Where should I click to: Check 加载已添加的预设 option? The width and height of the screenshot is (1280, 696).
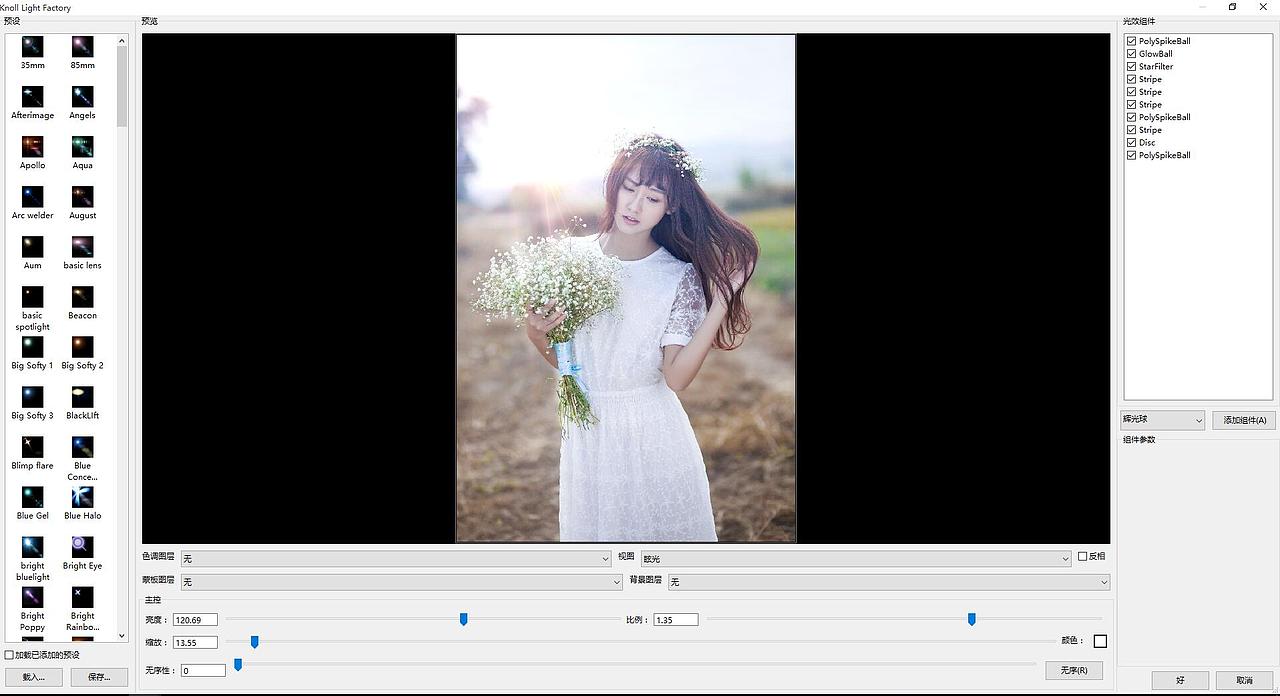9,655
